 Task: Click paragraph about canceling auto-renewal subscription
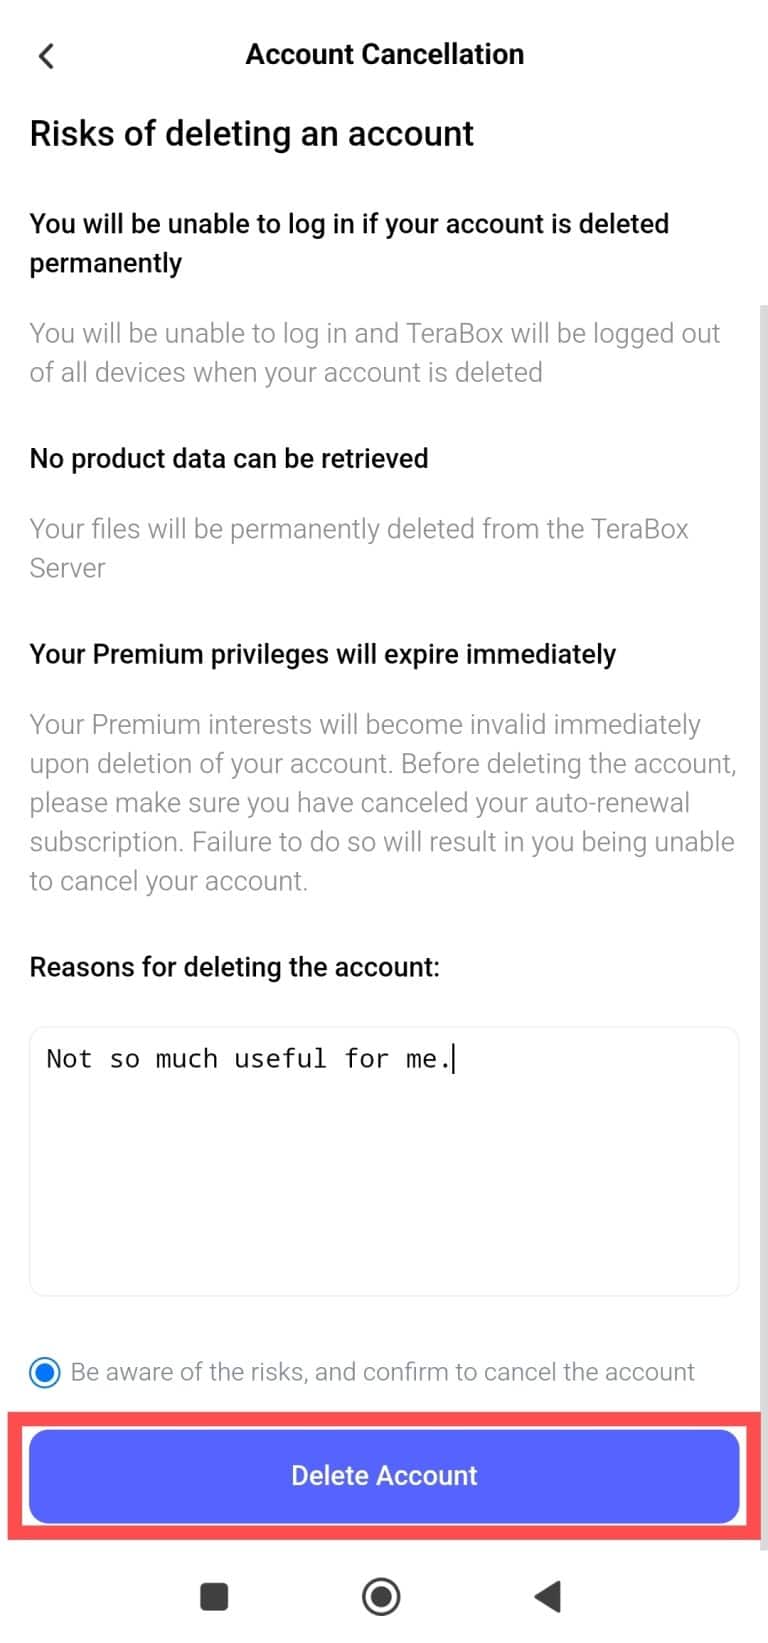tap(383, 803)
